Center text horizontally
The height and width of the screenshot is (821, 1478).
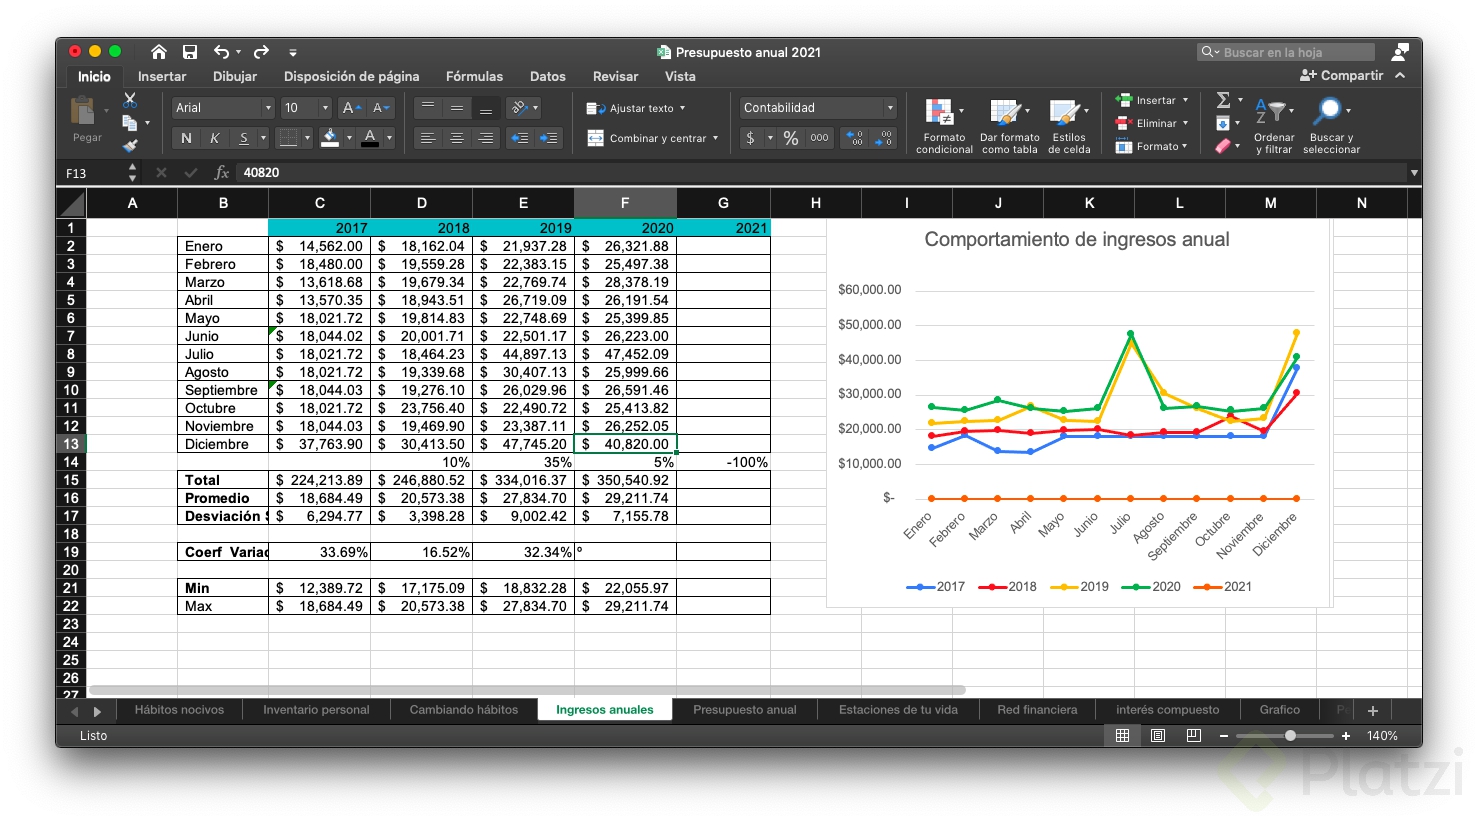point(457,138)
